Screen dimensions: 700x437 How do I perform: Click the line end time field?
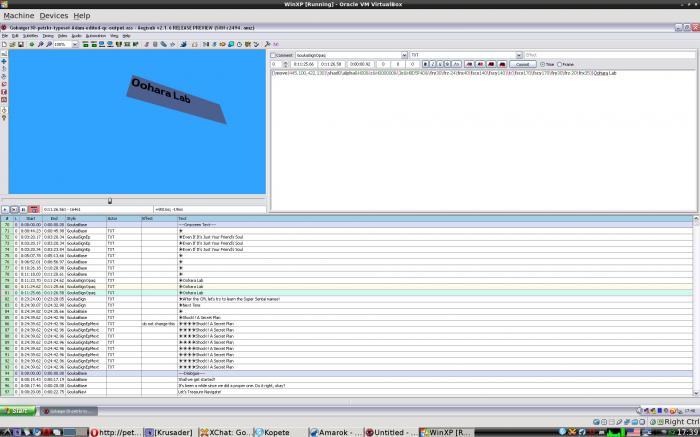point(333,64)
